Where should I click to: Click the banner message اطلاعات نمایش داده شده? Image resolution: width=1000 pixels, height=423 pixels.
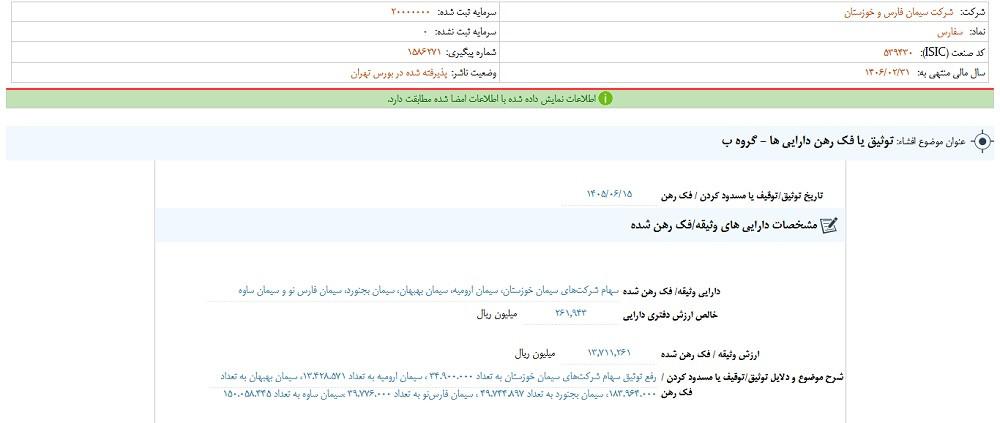(492, 99)
